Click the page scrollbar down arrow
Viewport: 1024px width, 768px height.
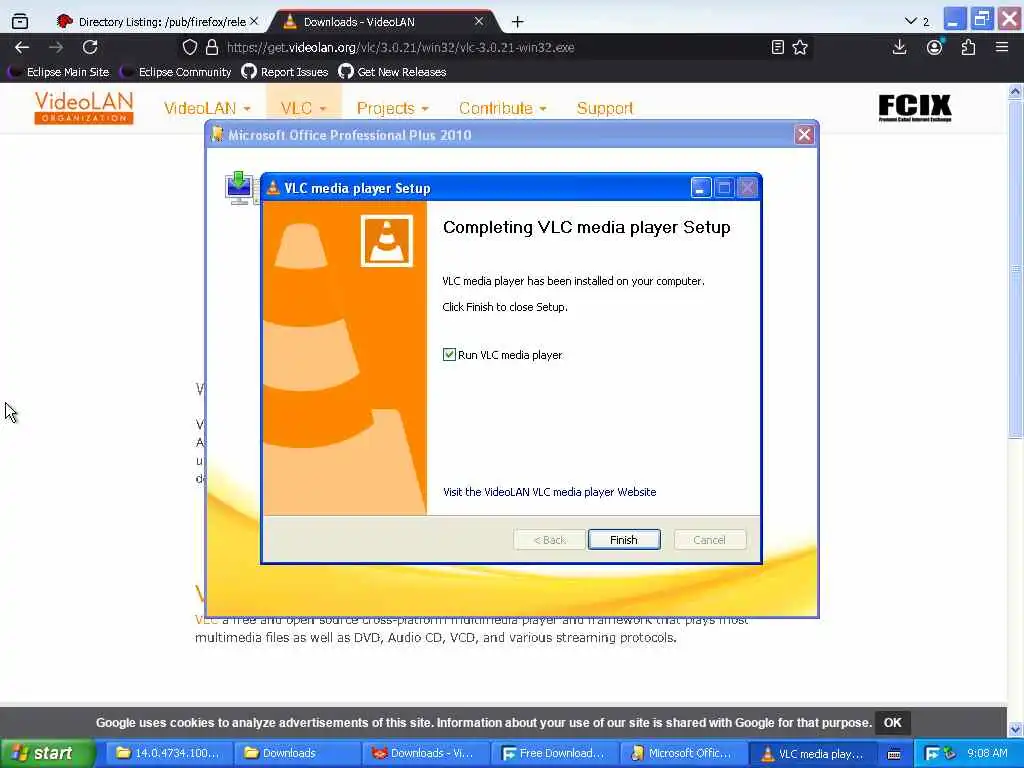1015,729
